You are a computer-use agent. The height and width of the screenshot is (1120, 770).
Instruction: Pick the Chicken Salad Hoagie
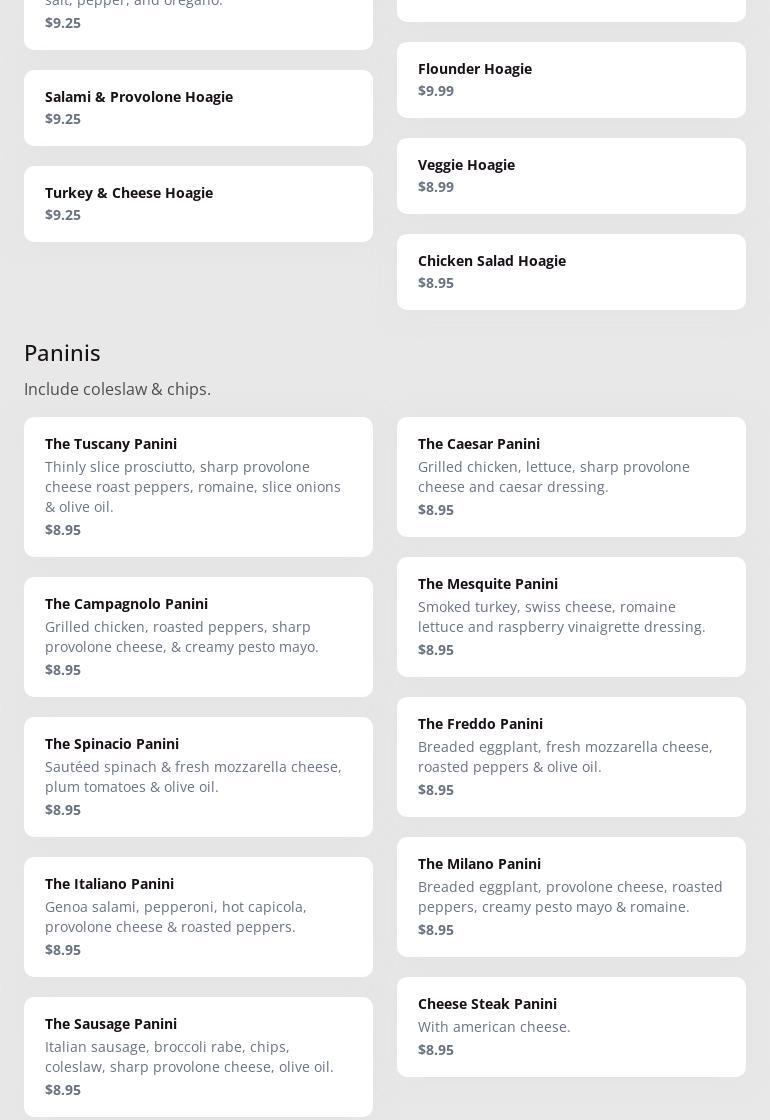point(571,272)
